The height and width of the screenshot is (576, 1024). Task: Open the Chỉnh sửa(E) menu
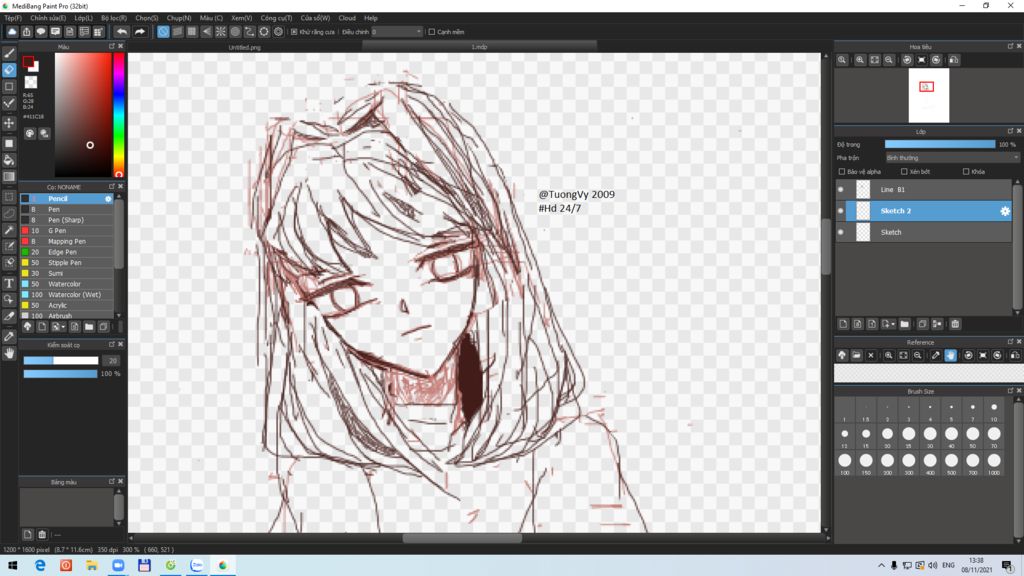(x=48, y=18)
